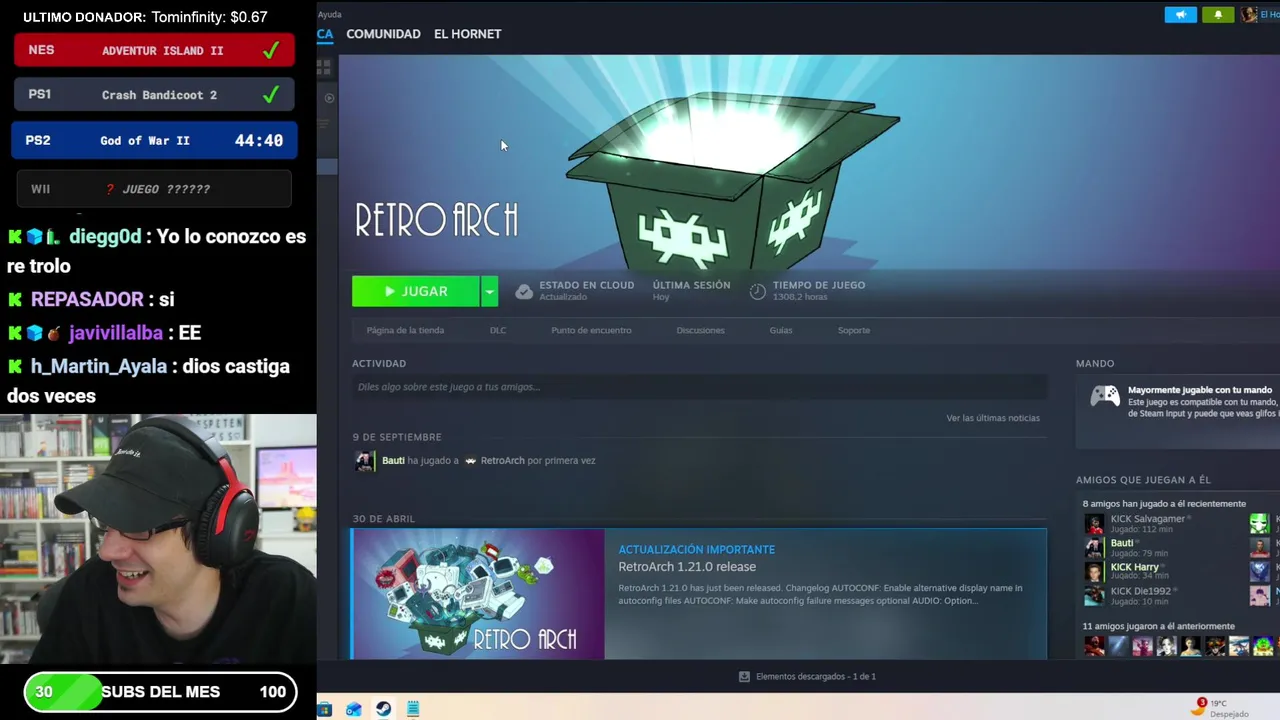
Task: Open Punto de encuentro tab
Action: [591, 330]
